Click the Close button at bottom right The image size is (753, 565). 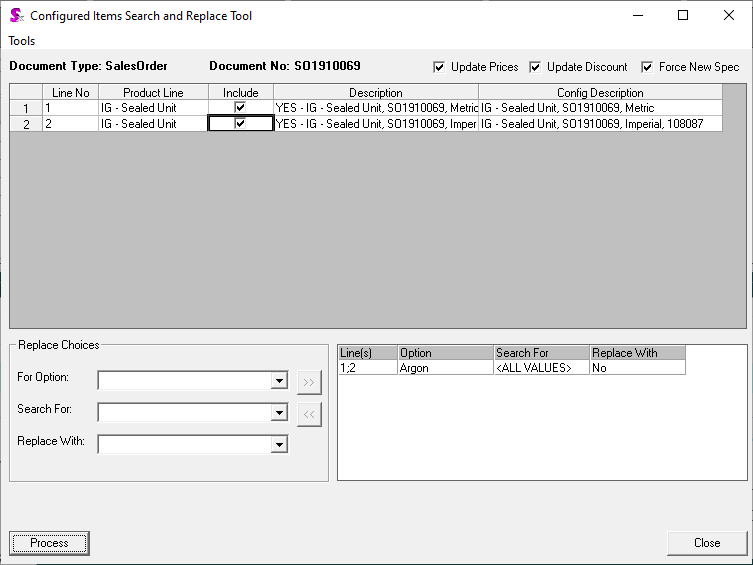point(706,543)
